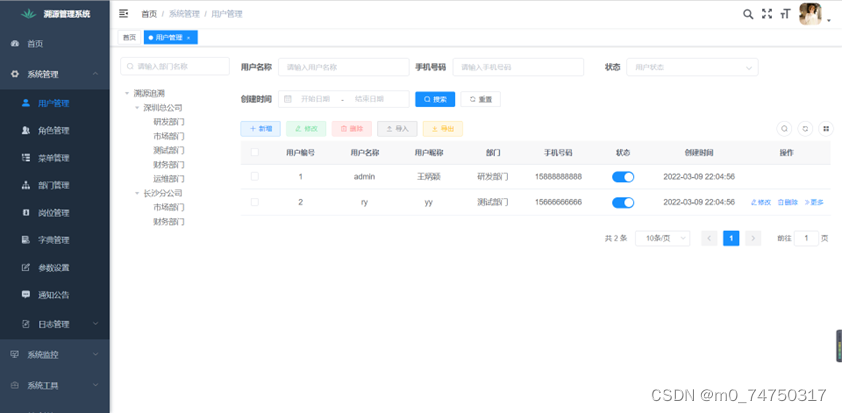Open 岗位管理 in the sidebar
Screen dimensions: 842x413
(x=55, y=213)
